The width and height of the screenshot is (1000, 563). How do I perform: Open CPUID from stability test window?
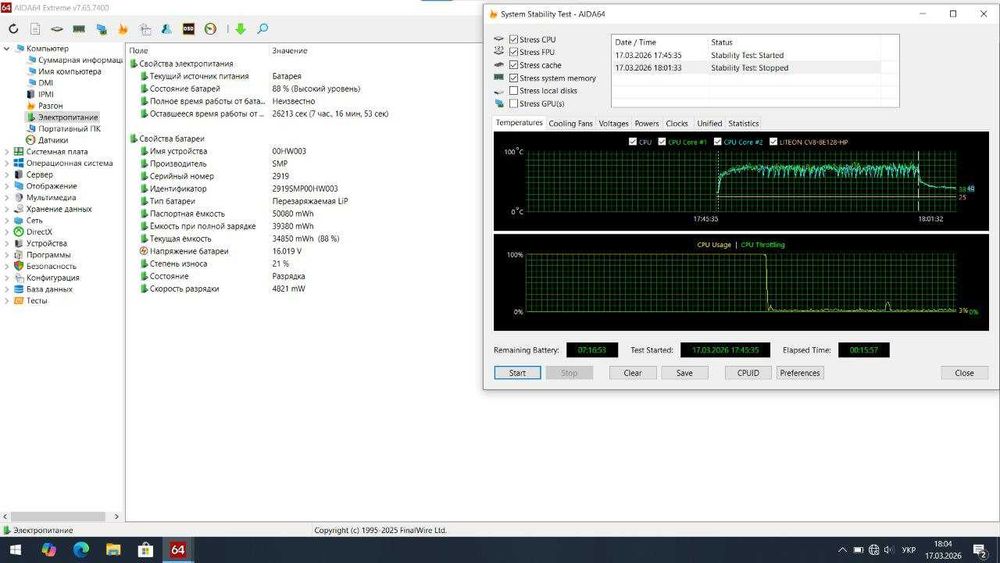point(748,373)
